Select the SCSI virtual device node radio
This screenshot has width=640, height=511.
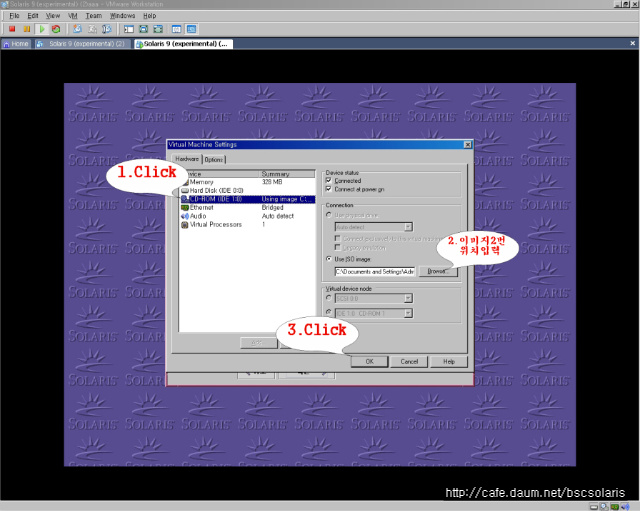329,298
